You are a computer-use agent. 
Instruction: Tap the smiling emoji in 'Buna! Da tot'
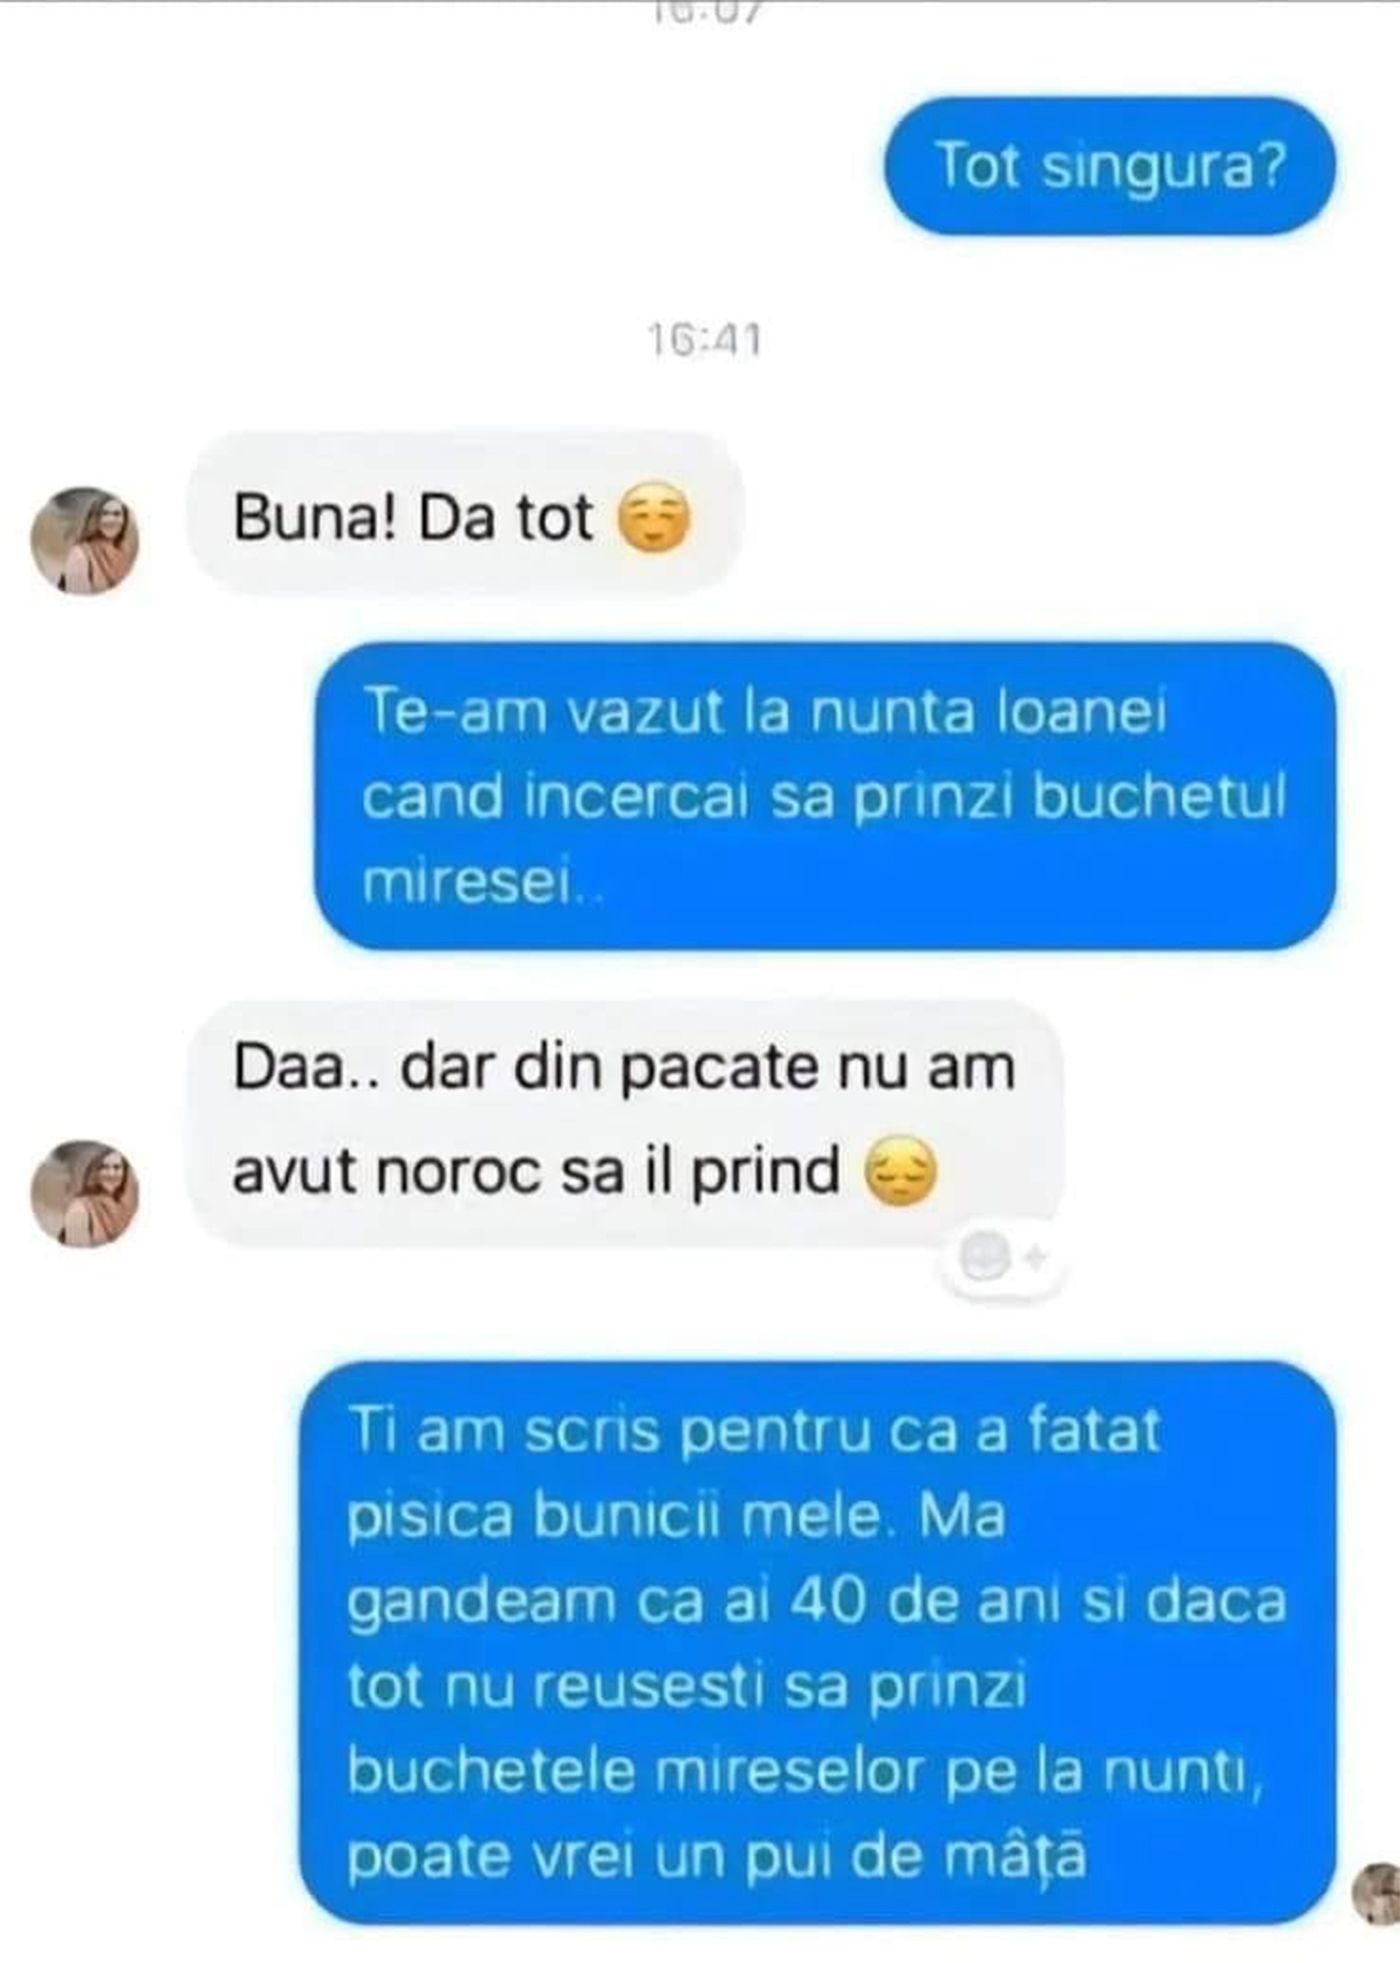tap(654, 517)
